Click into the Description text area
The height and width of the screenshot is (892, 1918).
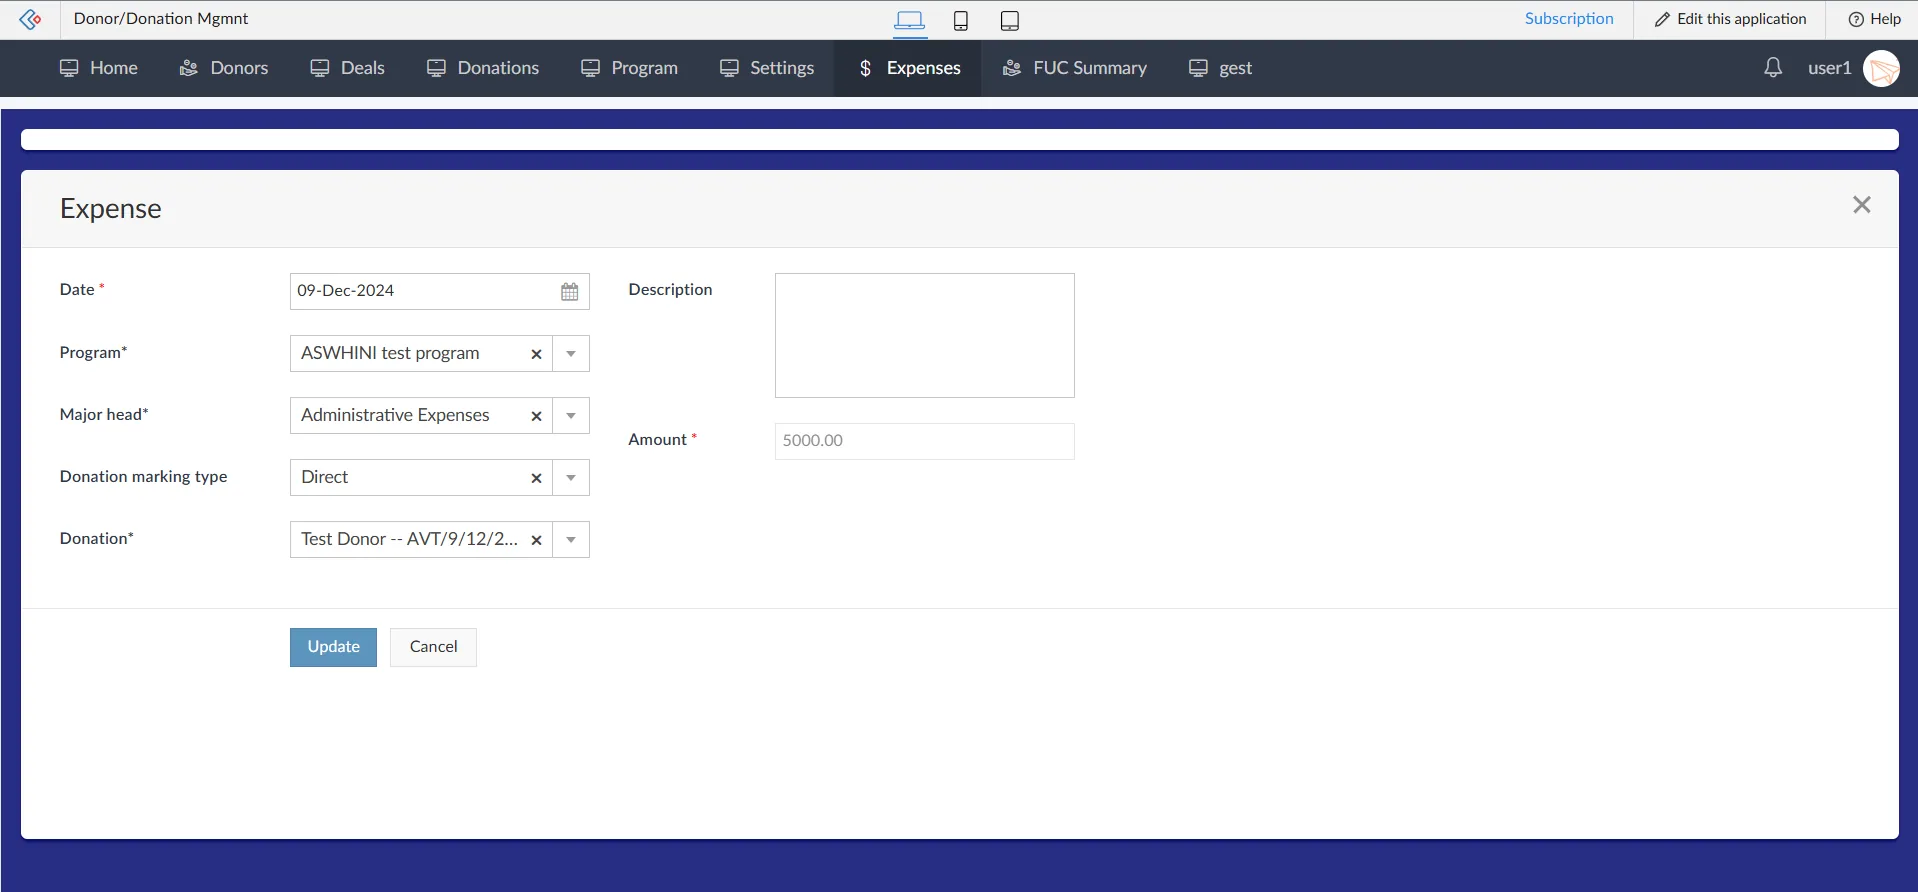(925, 335)
